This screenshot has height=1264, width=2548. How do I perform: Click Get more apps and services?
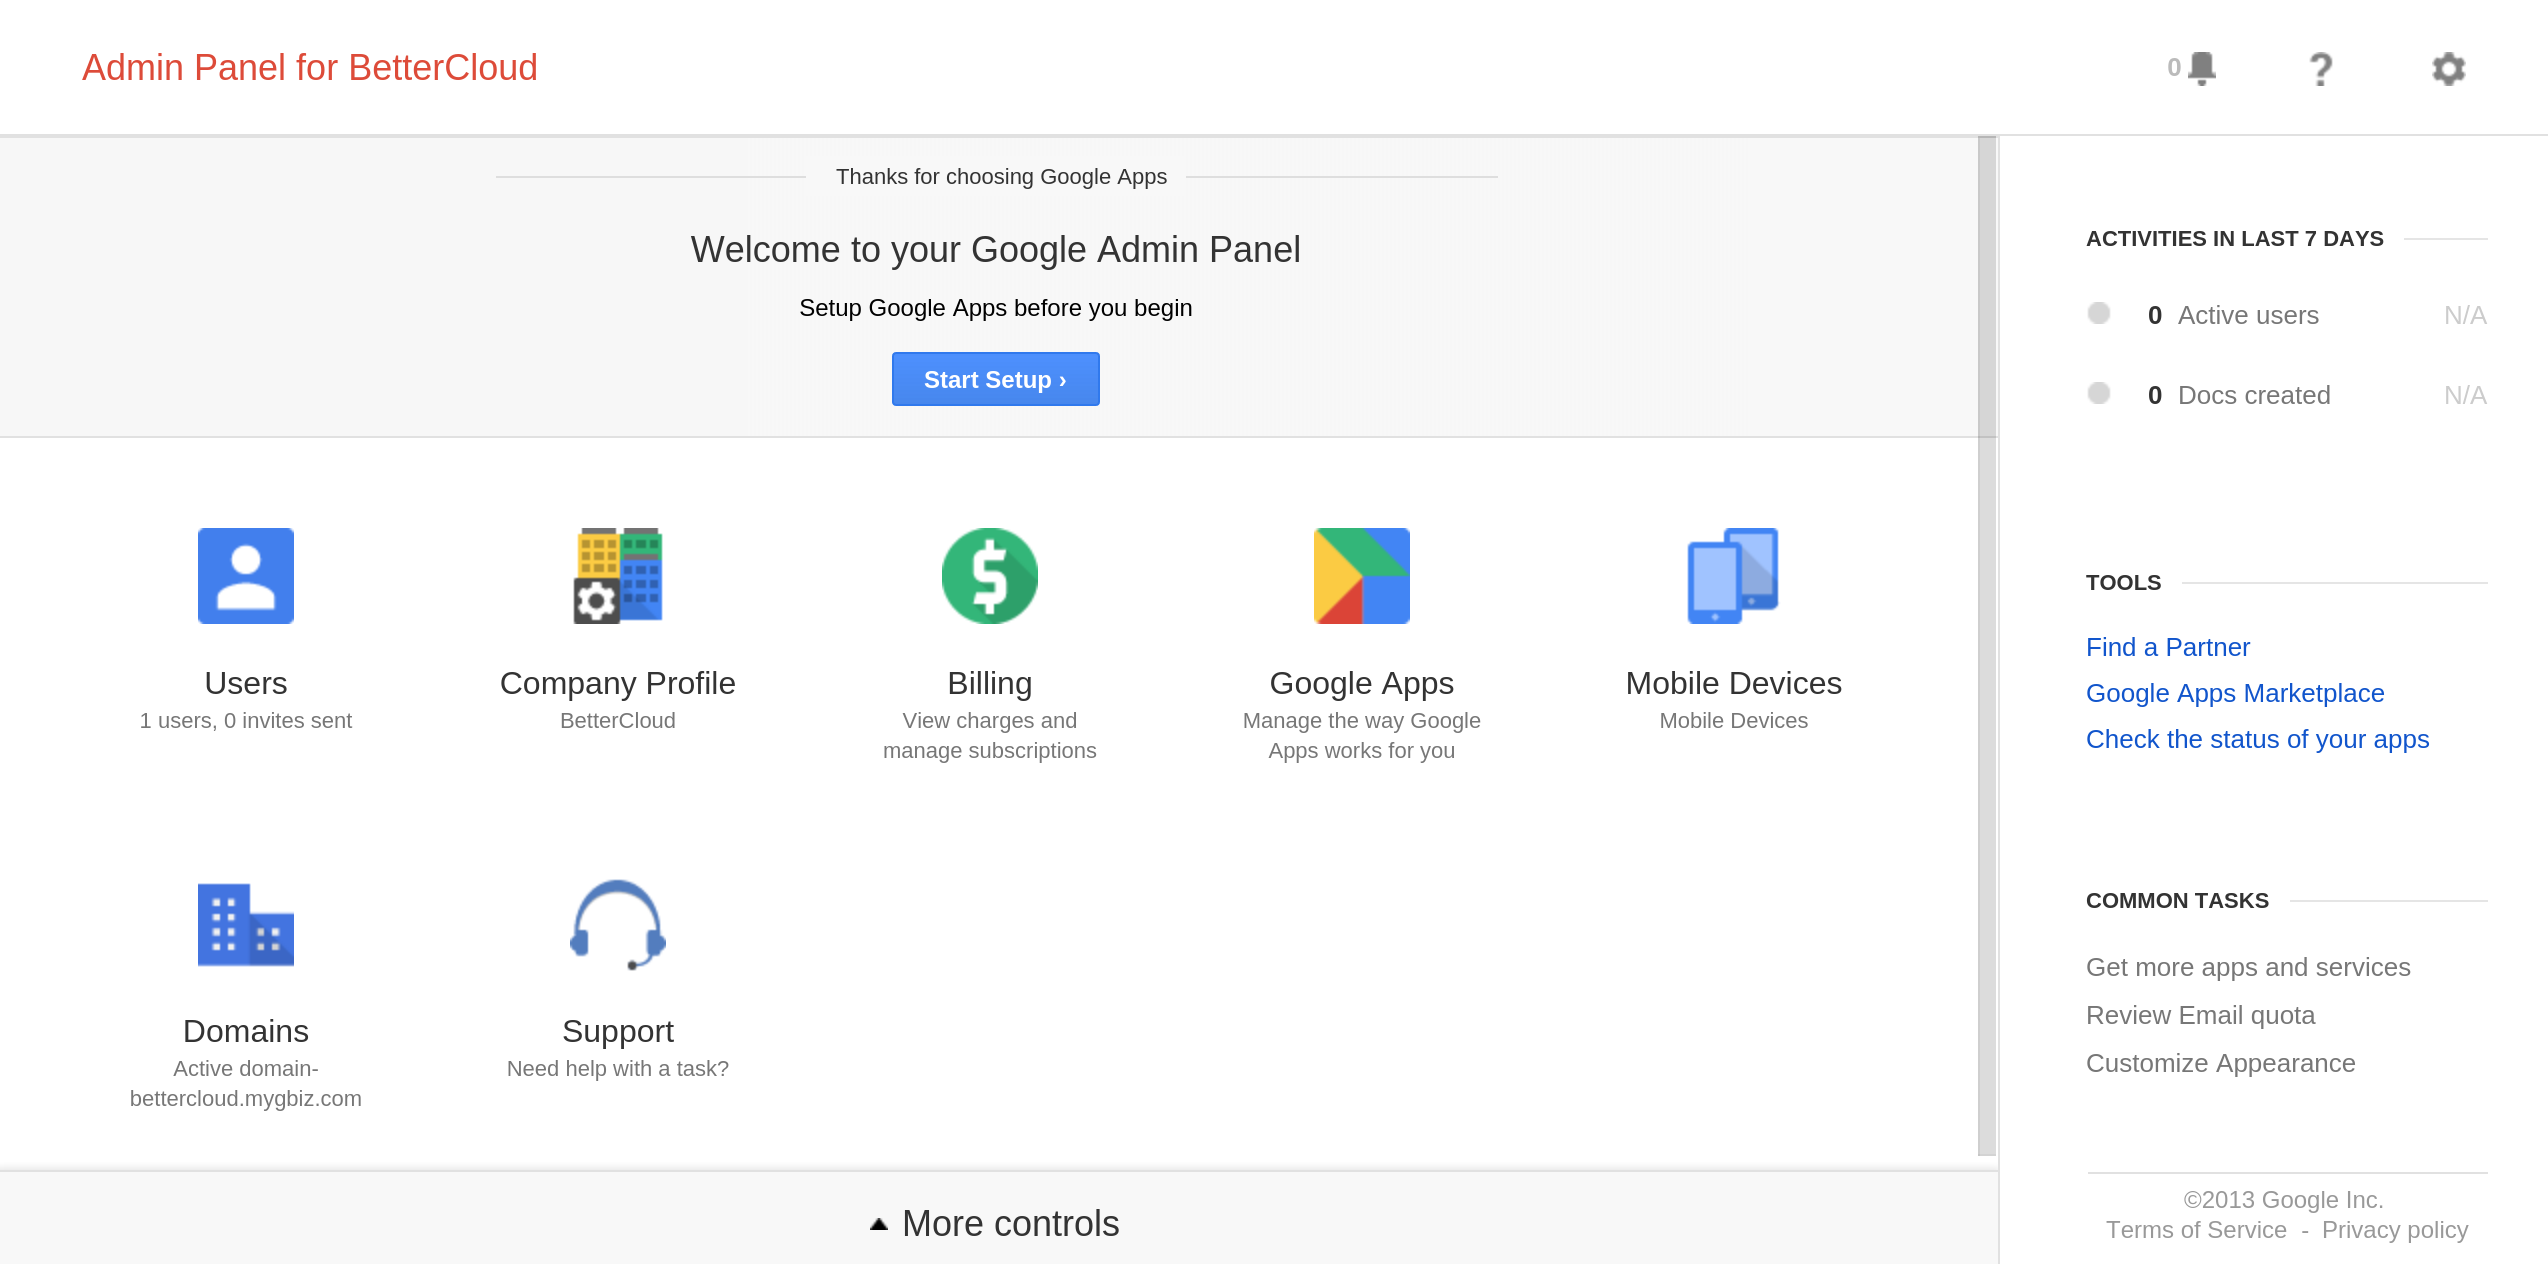[2248, 967]
